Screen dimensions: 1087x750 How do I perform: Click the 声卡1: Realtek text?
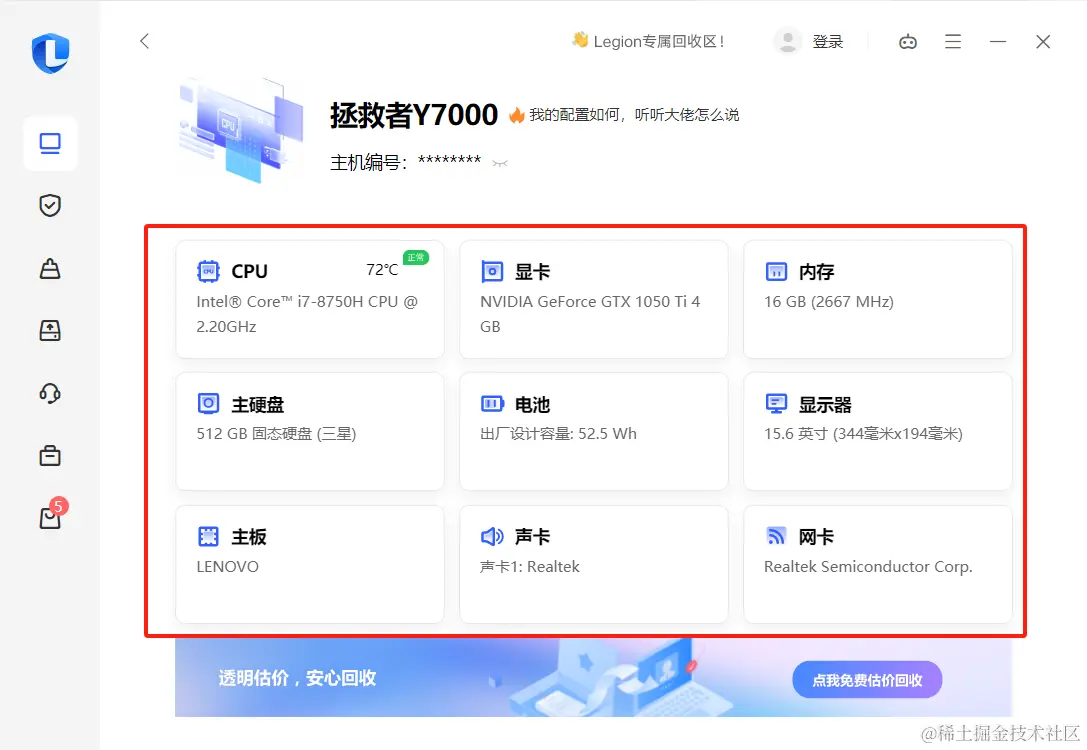tap(530, 567)
